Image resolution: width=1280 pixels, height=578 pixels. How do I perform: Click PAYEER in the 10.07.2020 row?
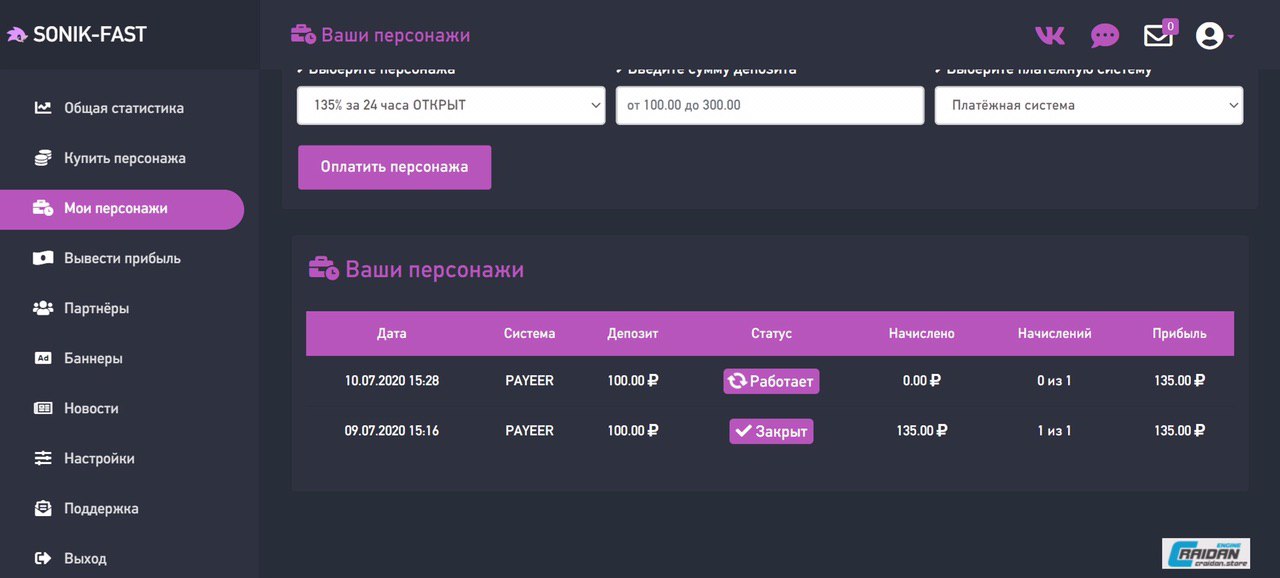[x=529, y=381]
